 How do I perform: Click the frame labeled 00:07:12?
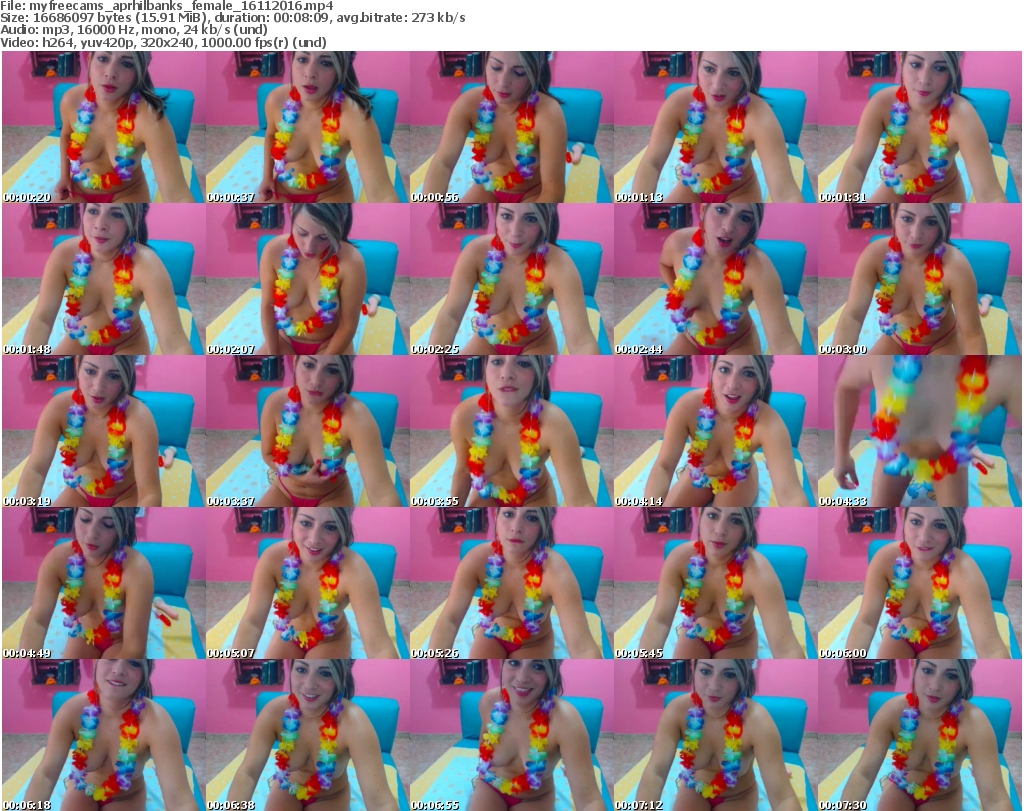715,735
